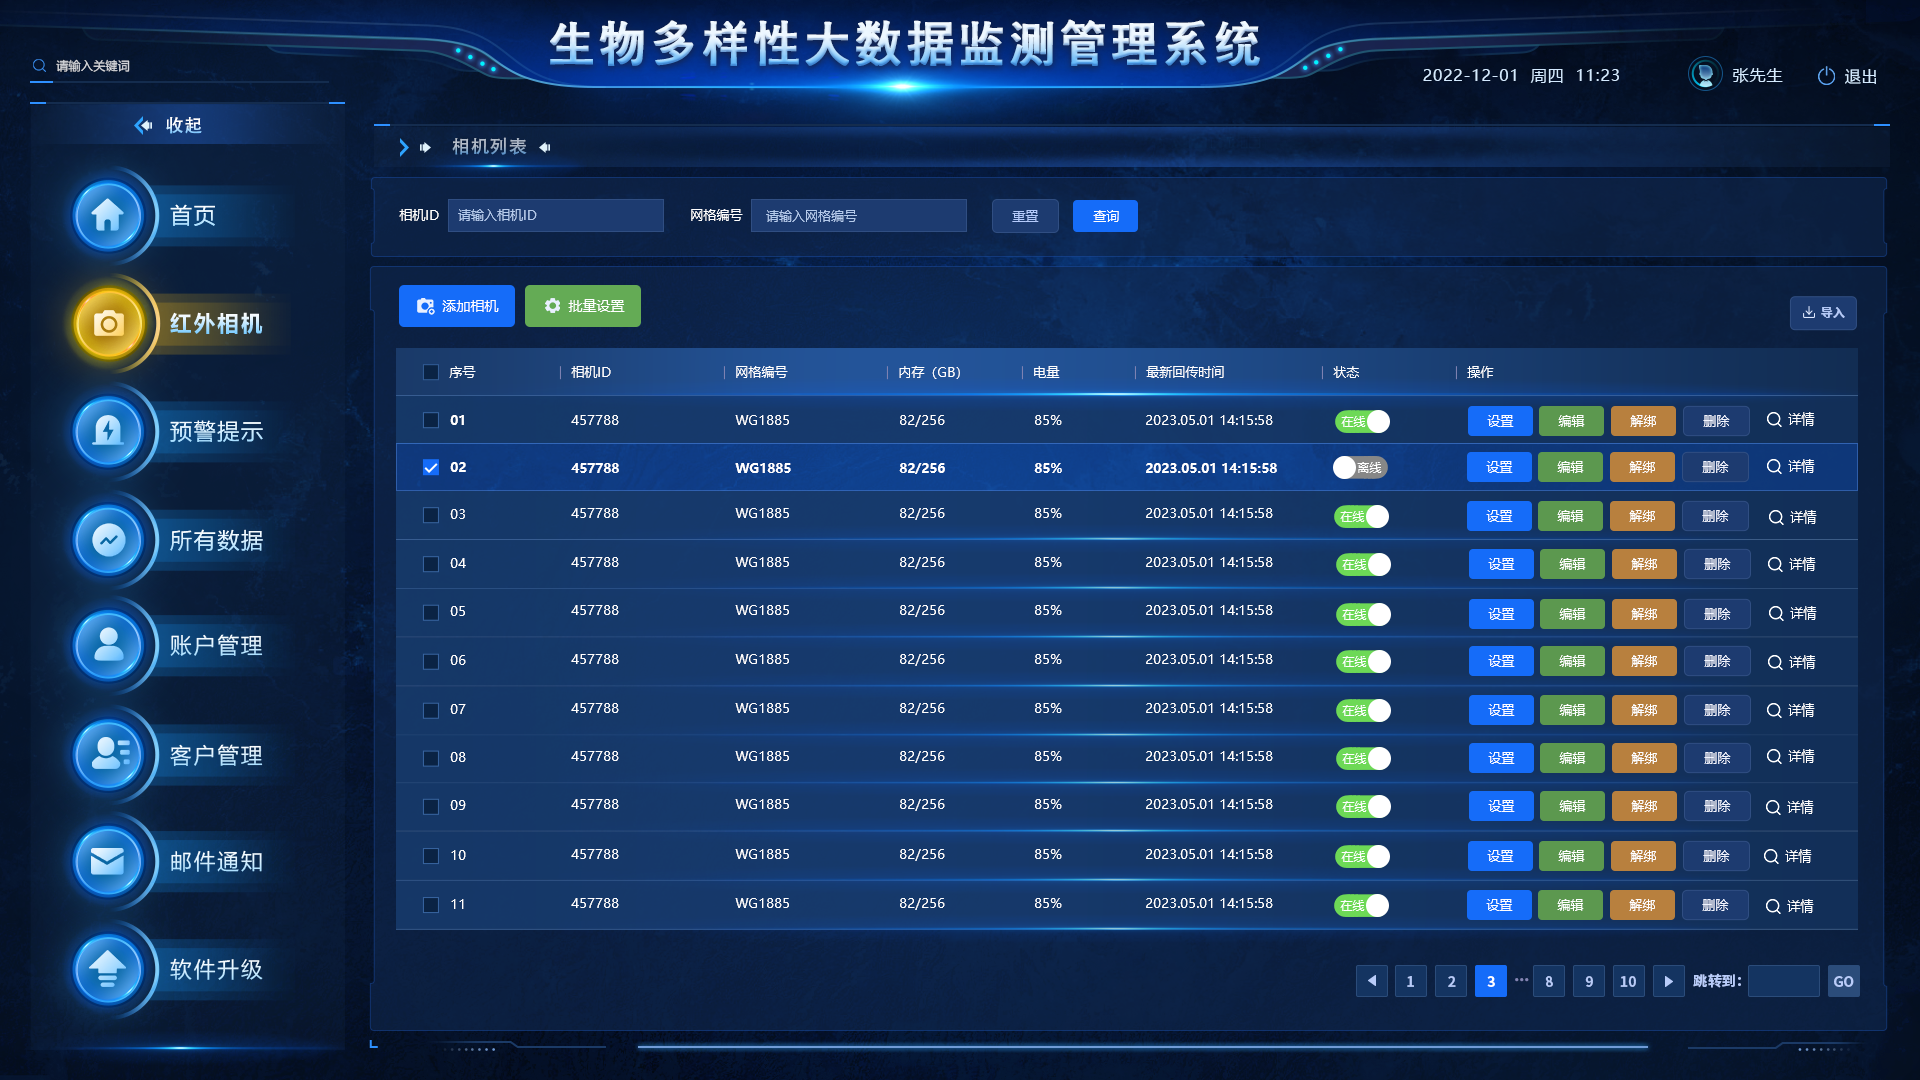The width and height of the screenshot is (1920, 1080).
Task: Click the 查询 query button
Action: [x=1105, y=216]
